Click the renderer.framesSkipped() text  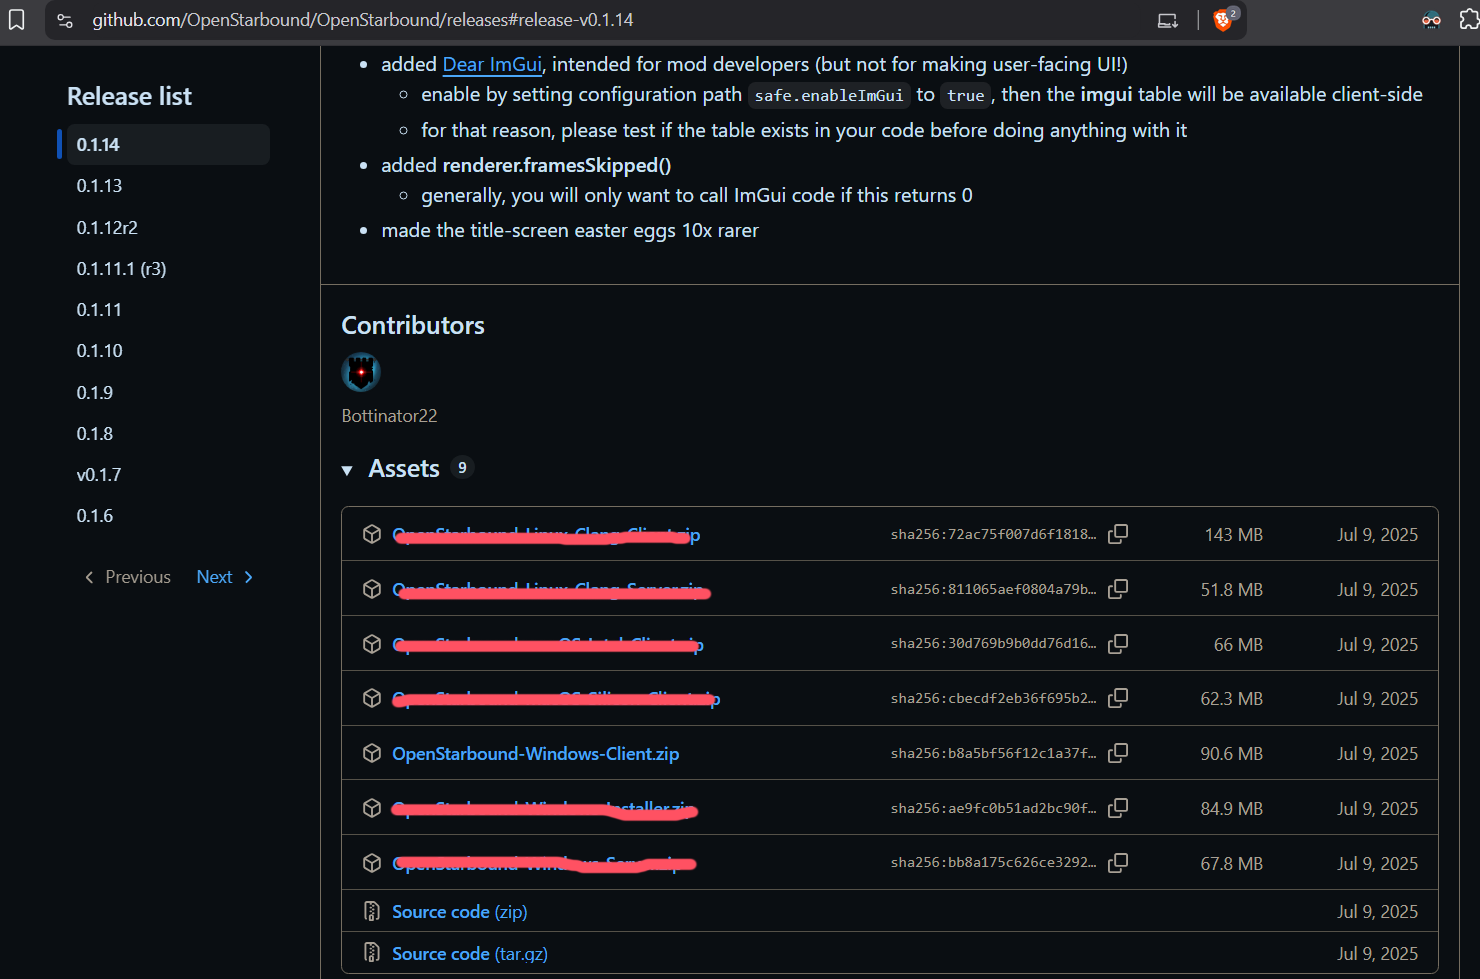coord(557,165)
